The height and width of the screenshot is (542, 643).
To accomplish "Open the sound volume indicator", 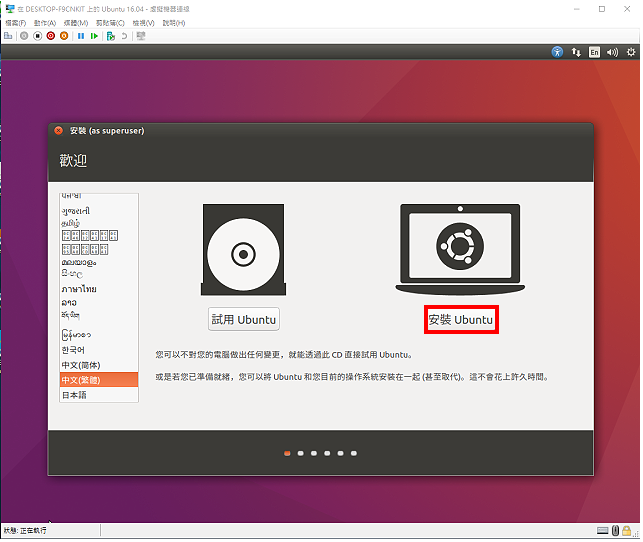I will coord(612,52).
